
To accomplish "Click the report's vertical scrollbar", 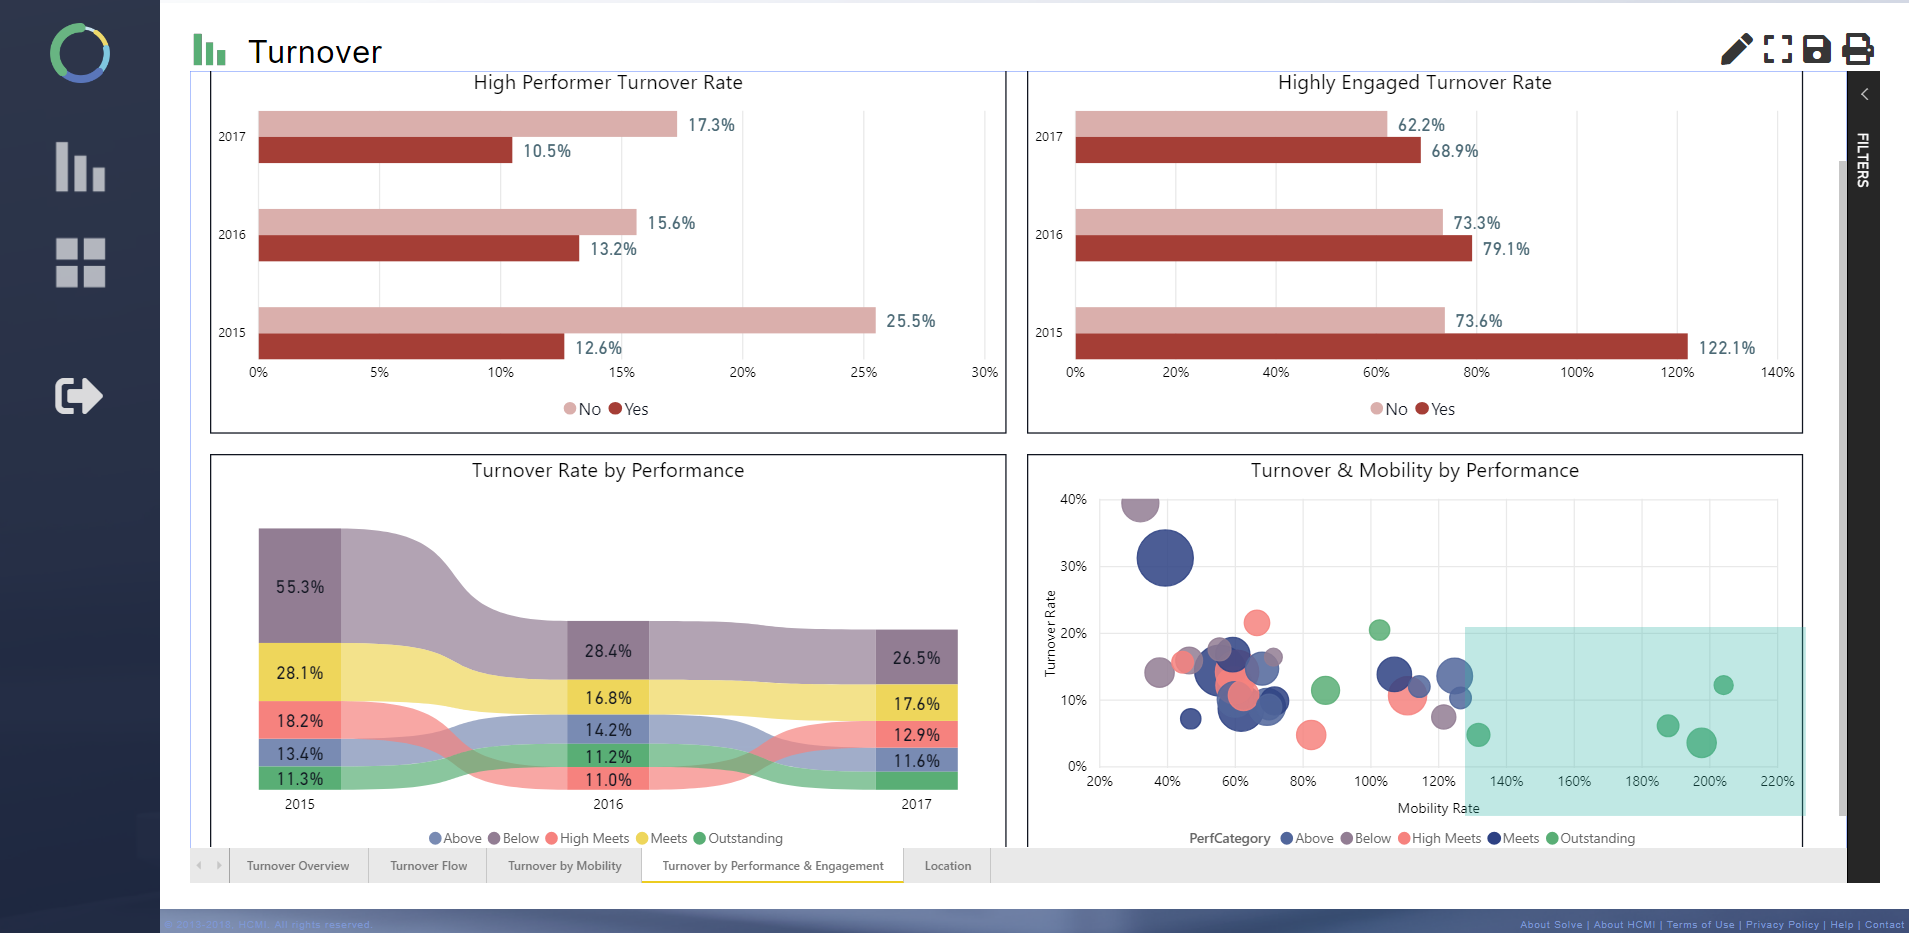I will click(x=1842, y=488).
